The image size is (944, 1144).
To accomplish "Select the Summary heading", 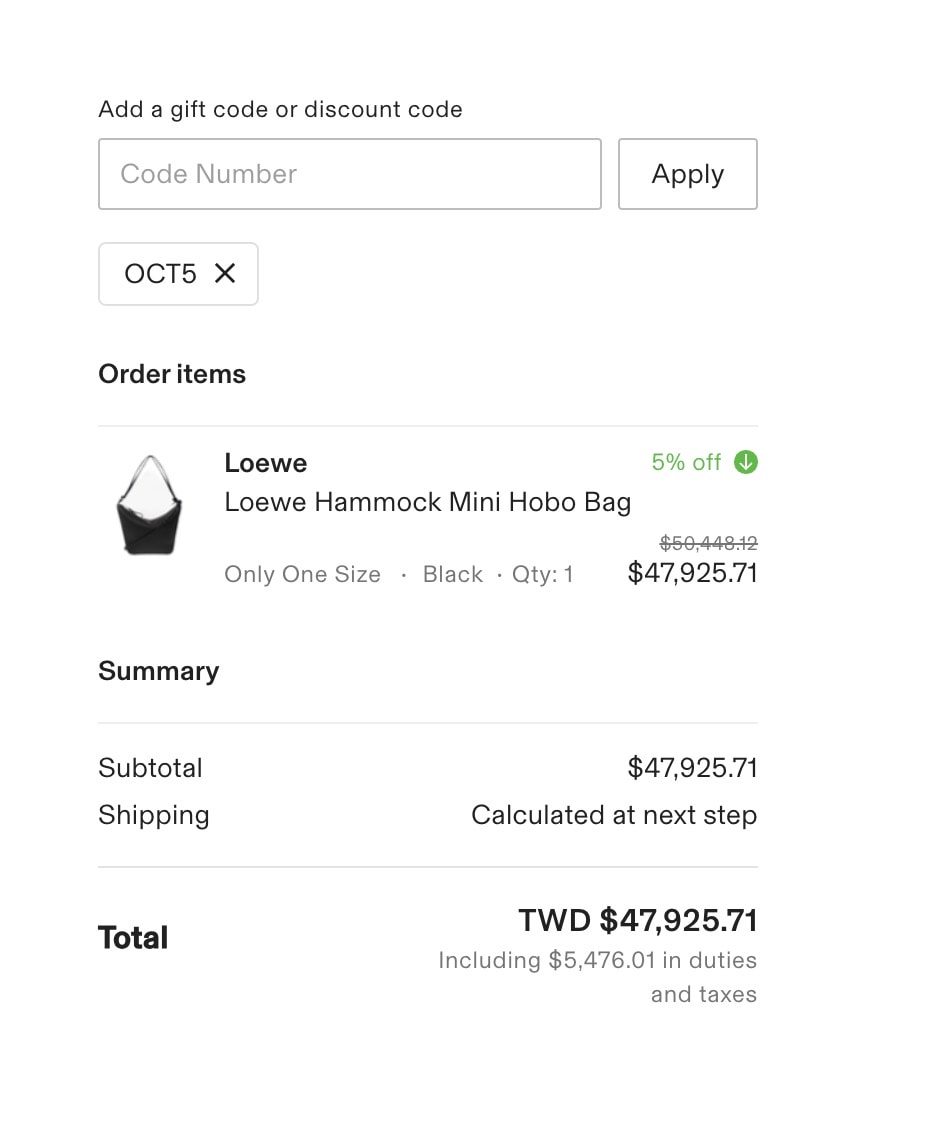I will point(158,670).
